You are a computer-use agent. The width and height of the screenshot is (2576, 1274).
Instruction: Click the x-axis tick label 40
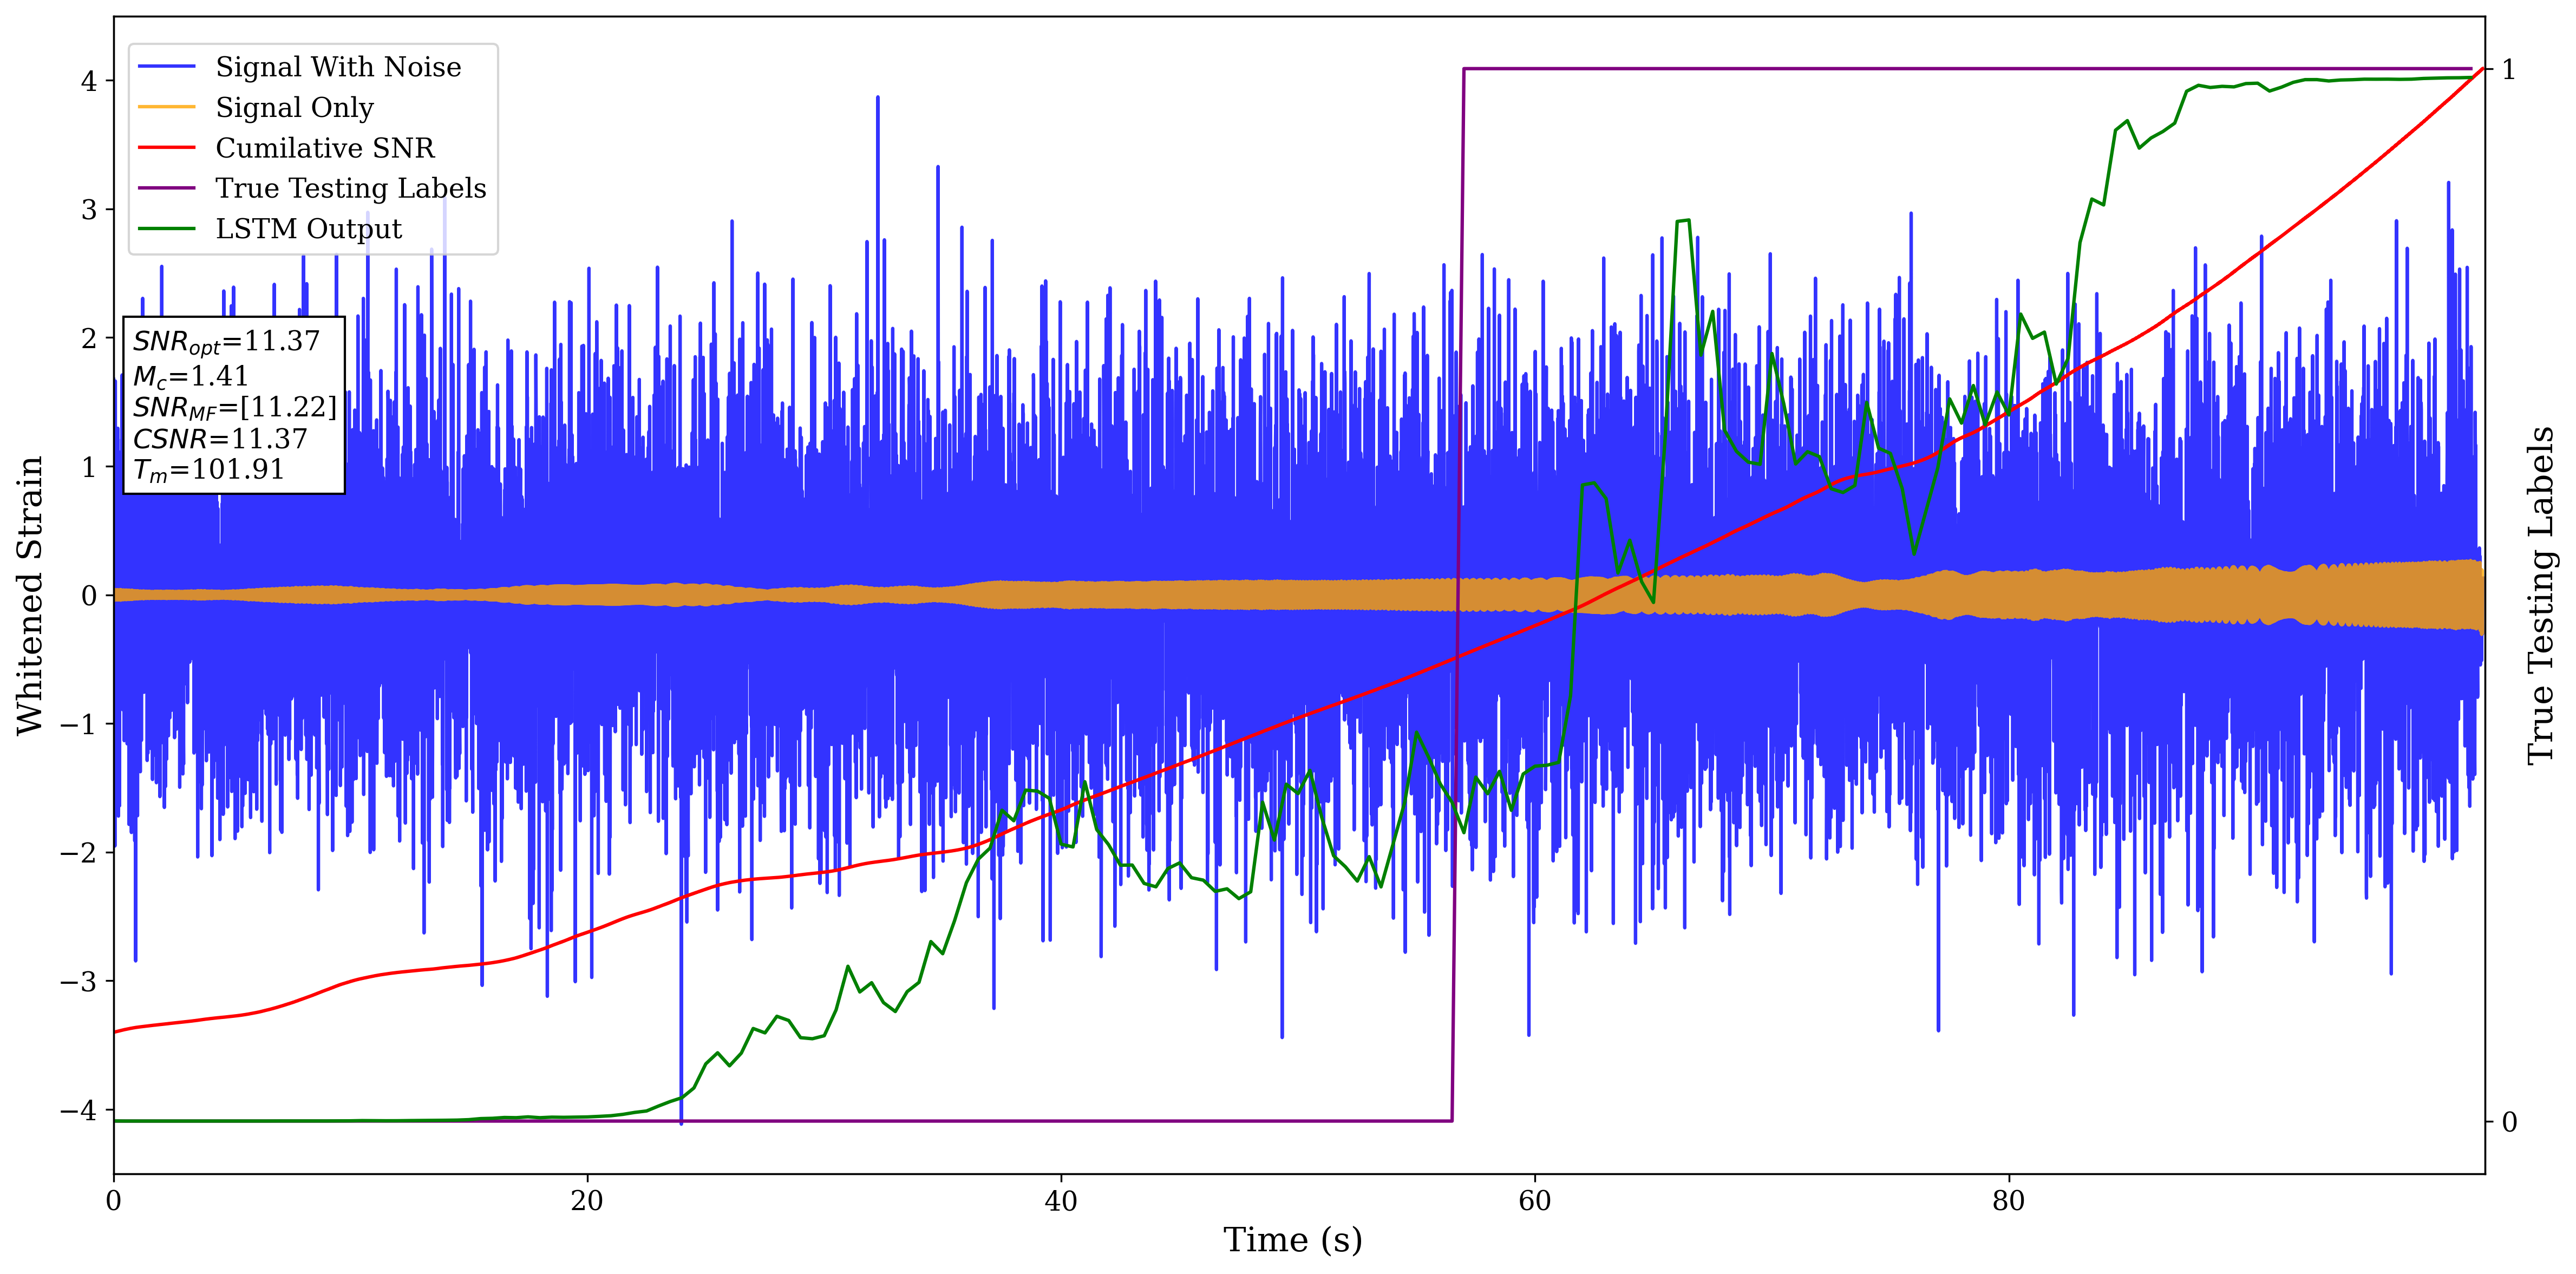tap(1060, 1201)
